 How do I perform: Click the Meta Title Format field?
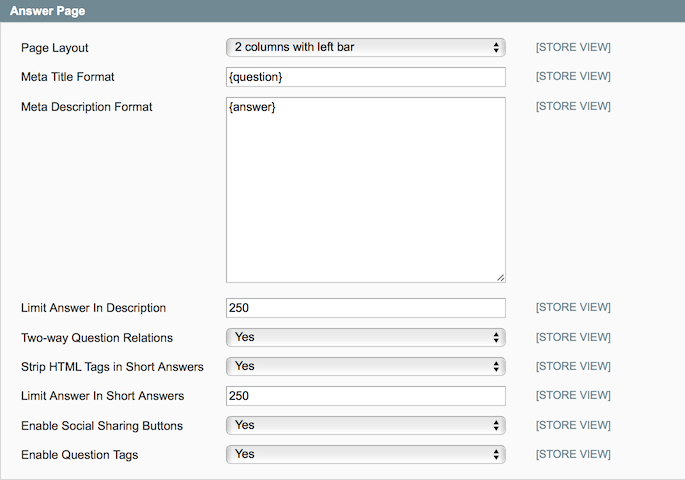tap(365, 77)
